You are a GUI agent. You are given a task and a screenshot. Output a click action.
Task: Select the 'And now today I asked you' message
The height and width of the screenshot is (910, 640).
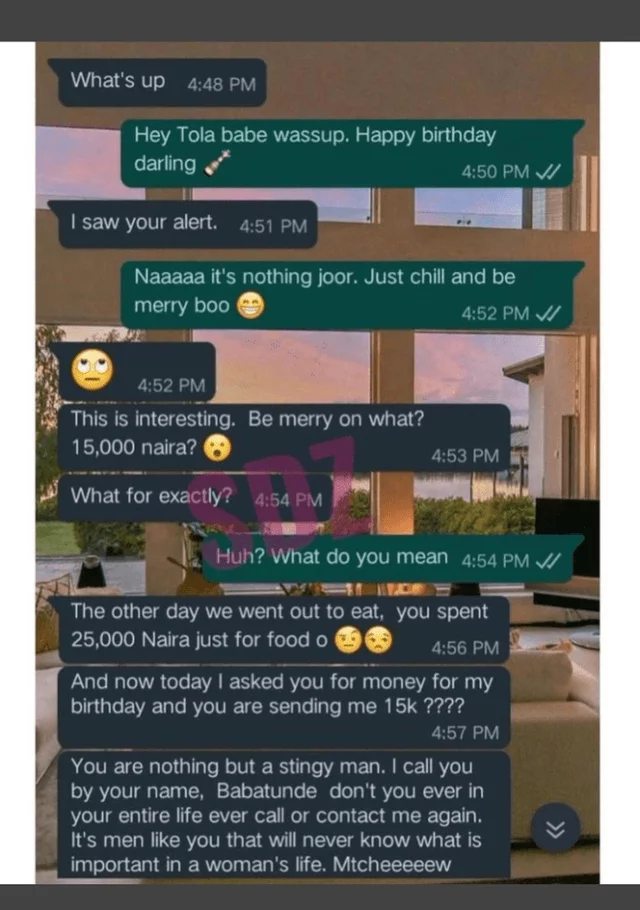click(284, 707)
